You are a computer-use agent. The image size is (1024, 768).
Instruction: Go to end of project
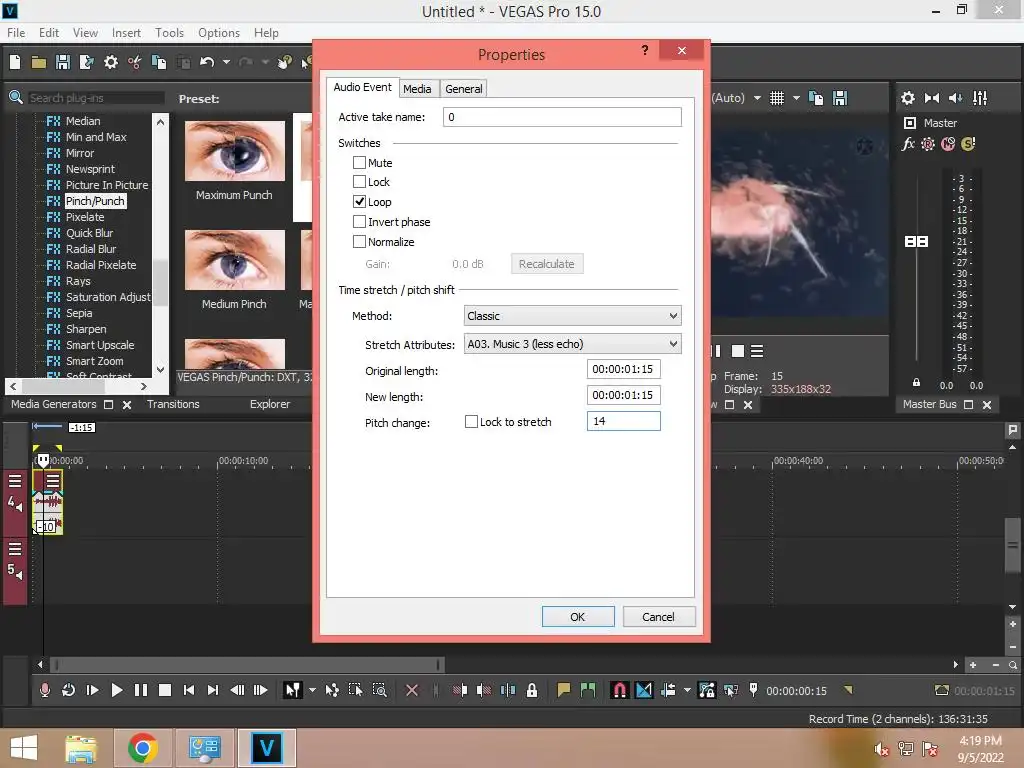coord(213,690)
